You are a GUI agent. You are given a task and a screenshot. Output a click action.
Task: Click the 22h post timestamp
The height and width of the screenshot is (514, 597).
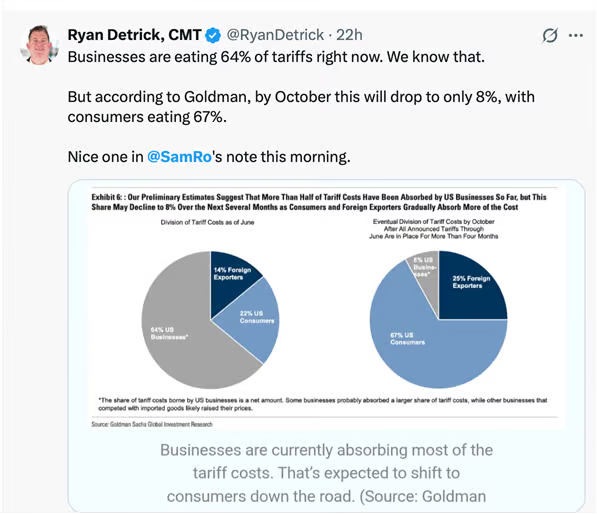[349, 35]
